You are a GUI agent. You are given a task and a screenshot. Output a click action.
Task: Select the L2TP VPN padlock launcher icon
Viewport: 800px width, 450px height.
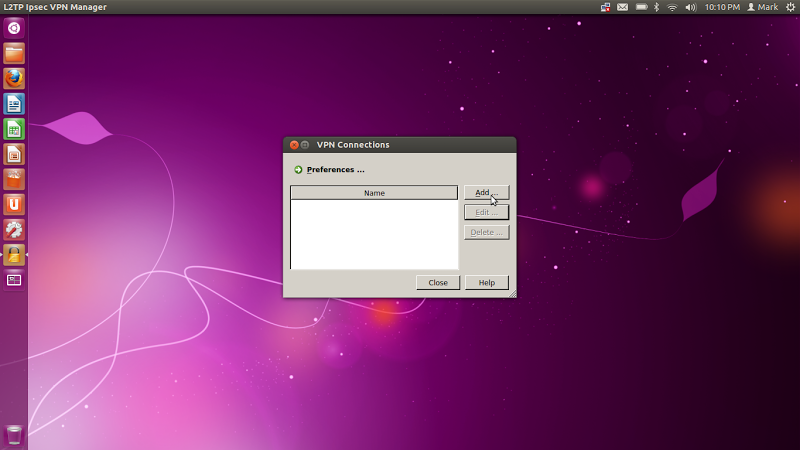(14, 255)
